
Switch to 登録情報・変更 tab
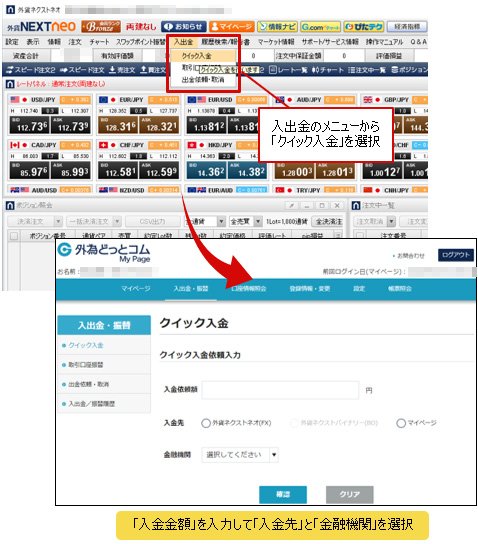(x=309, y=289)
